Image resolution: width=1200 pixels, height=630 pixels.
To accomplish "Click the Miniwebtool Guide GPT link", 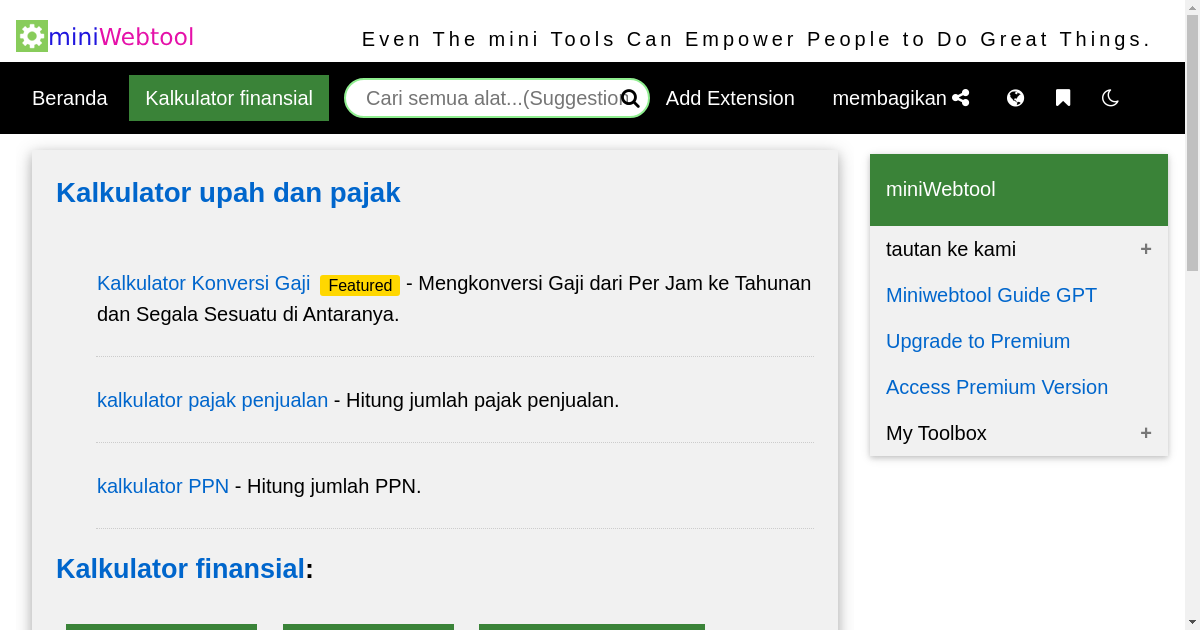I will [991, 295].
